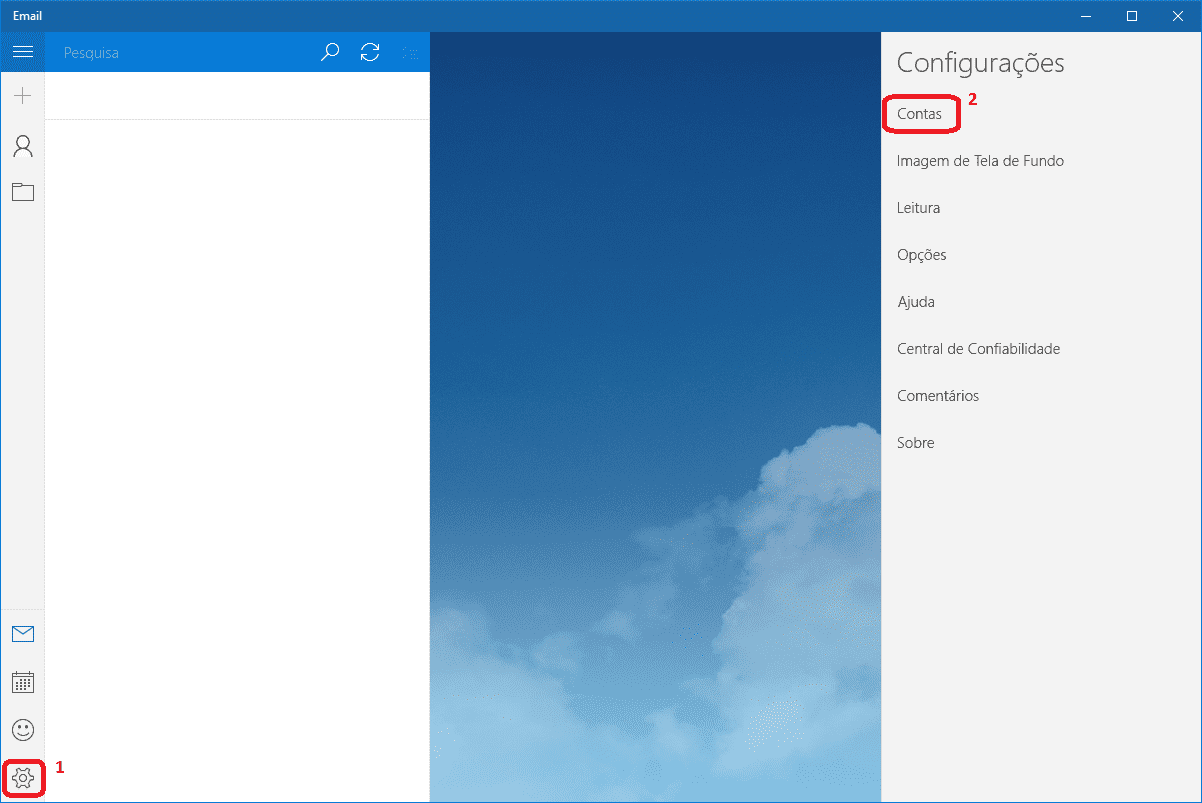Open the Ajuda help entry
1202x803 pixels.
pos(916,302)
